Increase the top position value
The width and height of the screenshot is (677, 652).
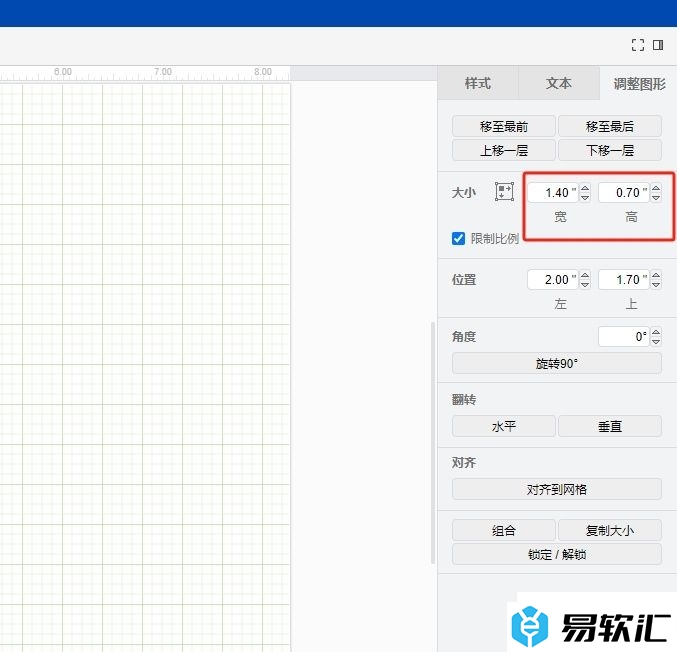(x=656, y=275)
